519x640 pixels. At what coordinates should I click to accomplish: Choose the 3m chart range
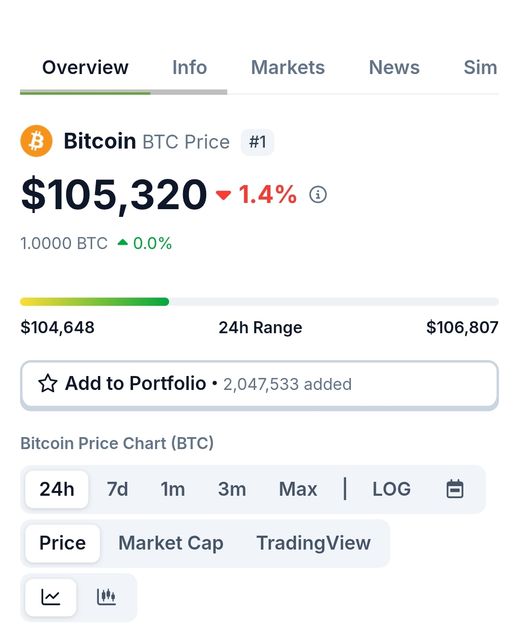tap(232, 489)
